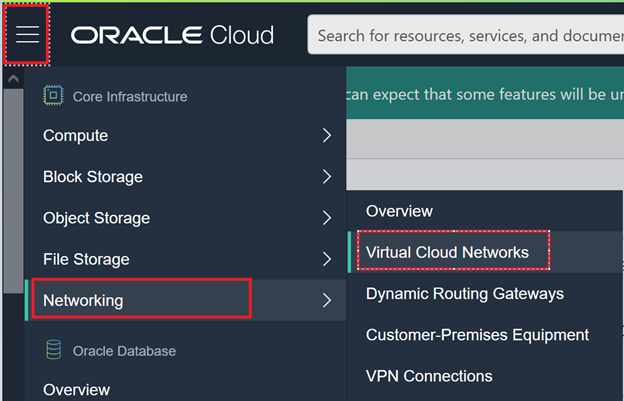The image size is (624, 401).
Task: Open the Compute menu item
Action: (x=76, y=136)
